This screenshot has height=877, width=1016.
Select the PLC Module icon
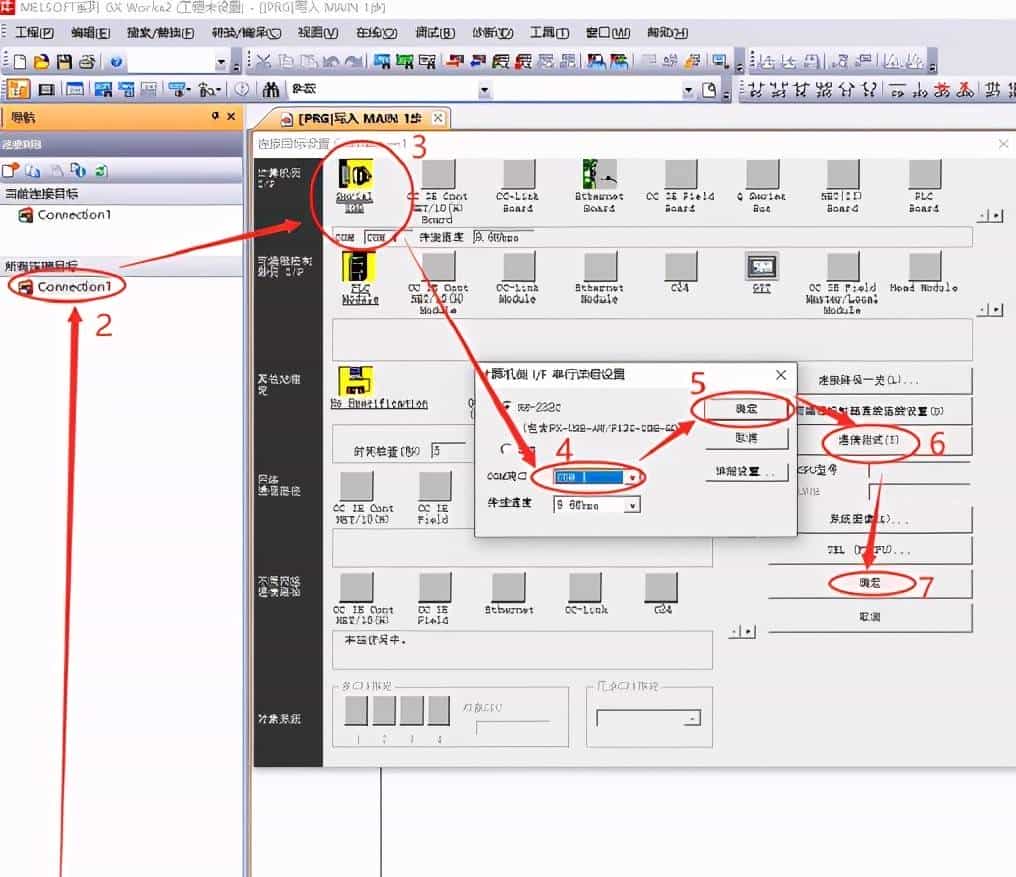coord(359,268)
